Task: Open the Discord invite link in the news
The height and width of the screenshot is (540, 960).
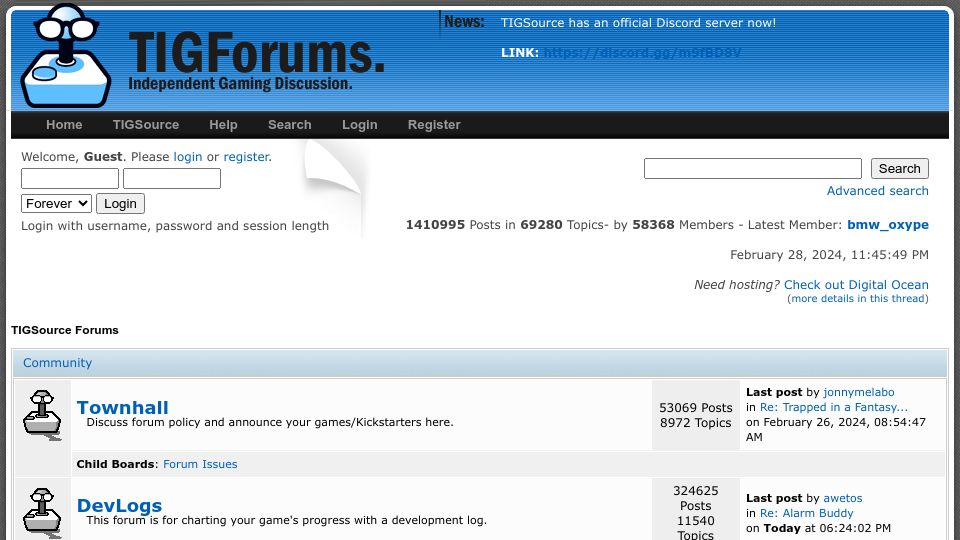Action: 642,53
